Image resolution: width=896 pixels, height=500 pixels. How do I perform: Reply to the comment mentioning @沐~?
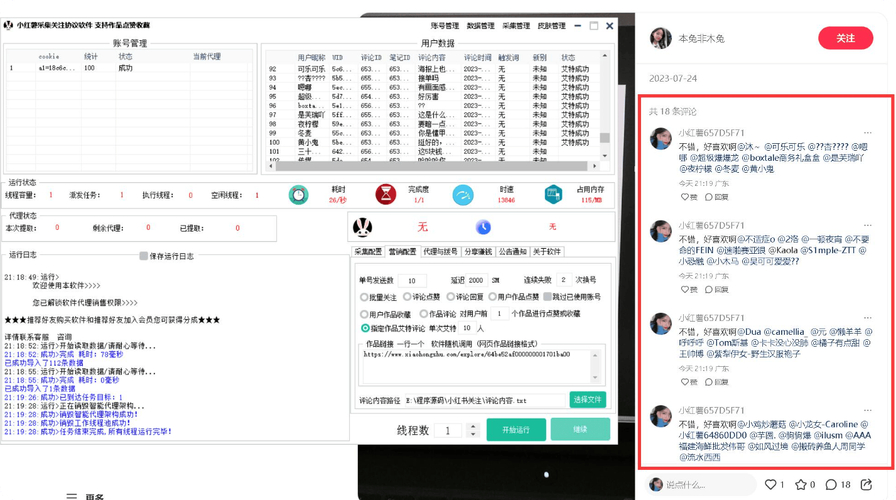pos(717,197)
